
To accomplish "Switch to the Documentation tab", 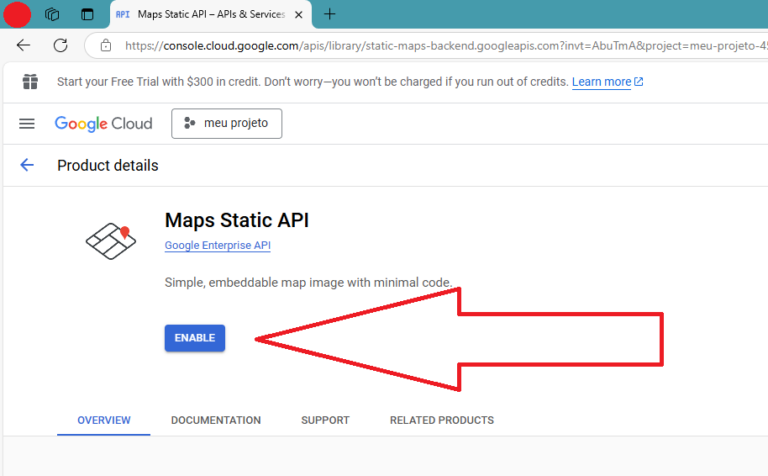I will [216, 420].
